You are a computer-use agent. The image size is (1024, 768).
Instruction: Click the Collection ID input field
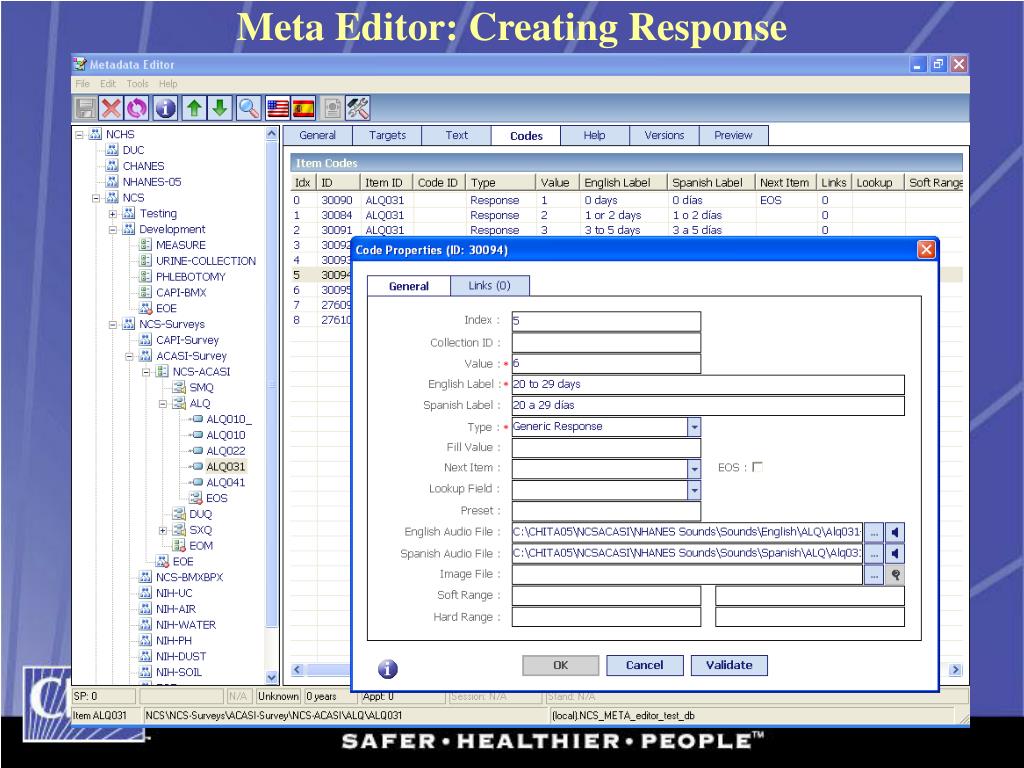click(606, 342)
